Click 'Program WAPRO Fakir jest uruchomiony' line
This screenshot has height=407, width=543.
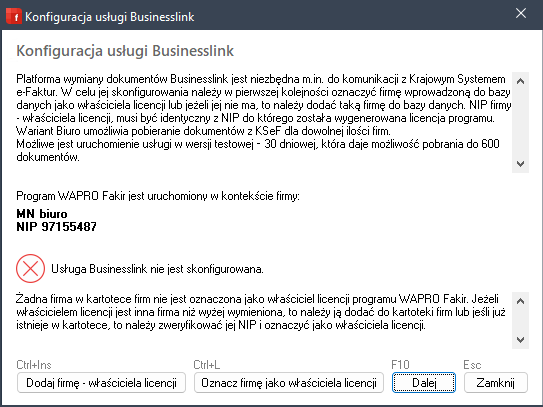click(158, 196)
